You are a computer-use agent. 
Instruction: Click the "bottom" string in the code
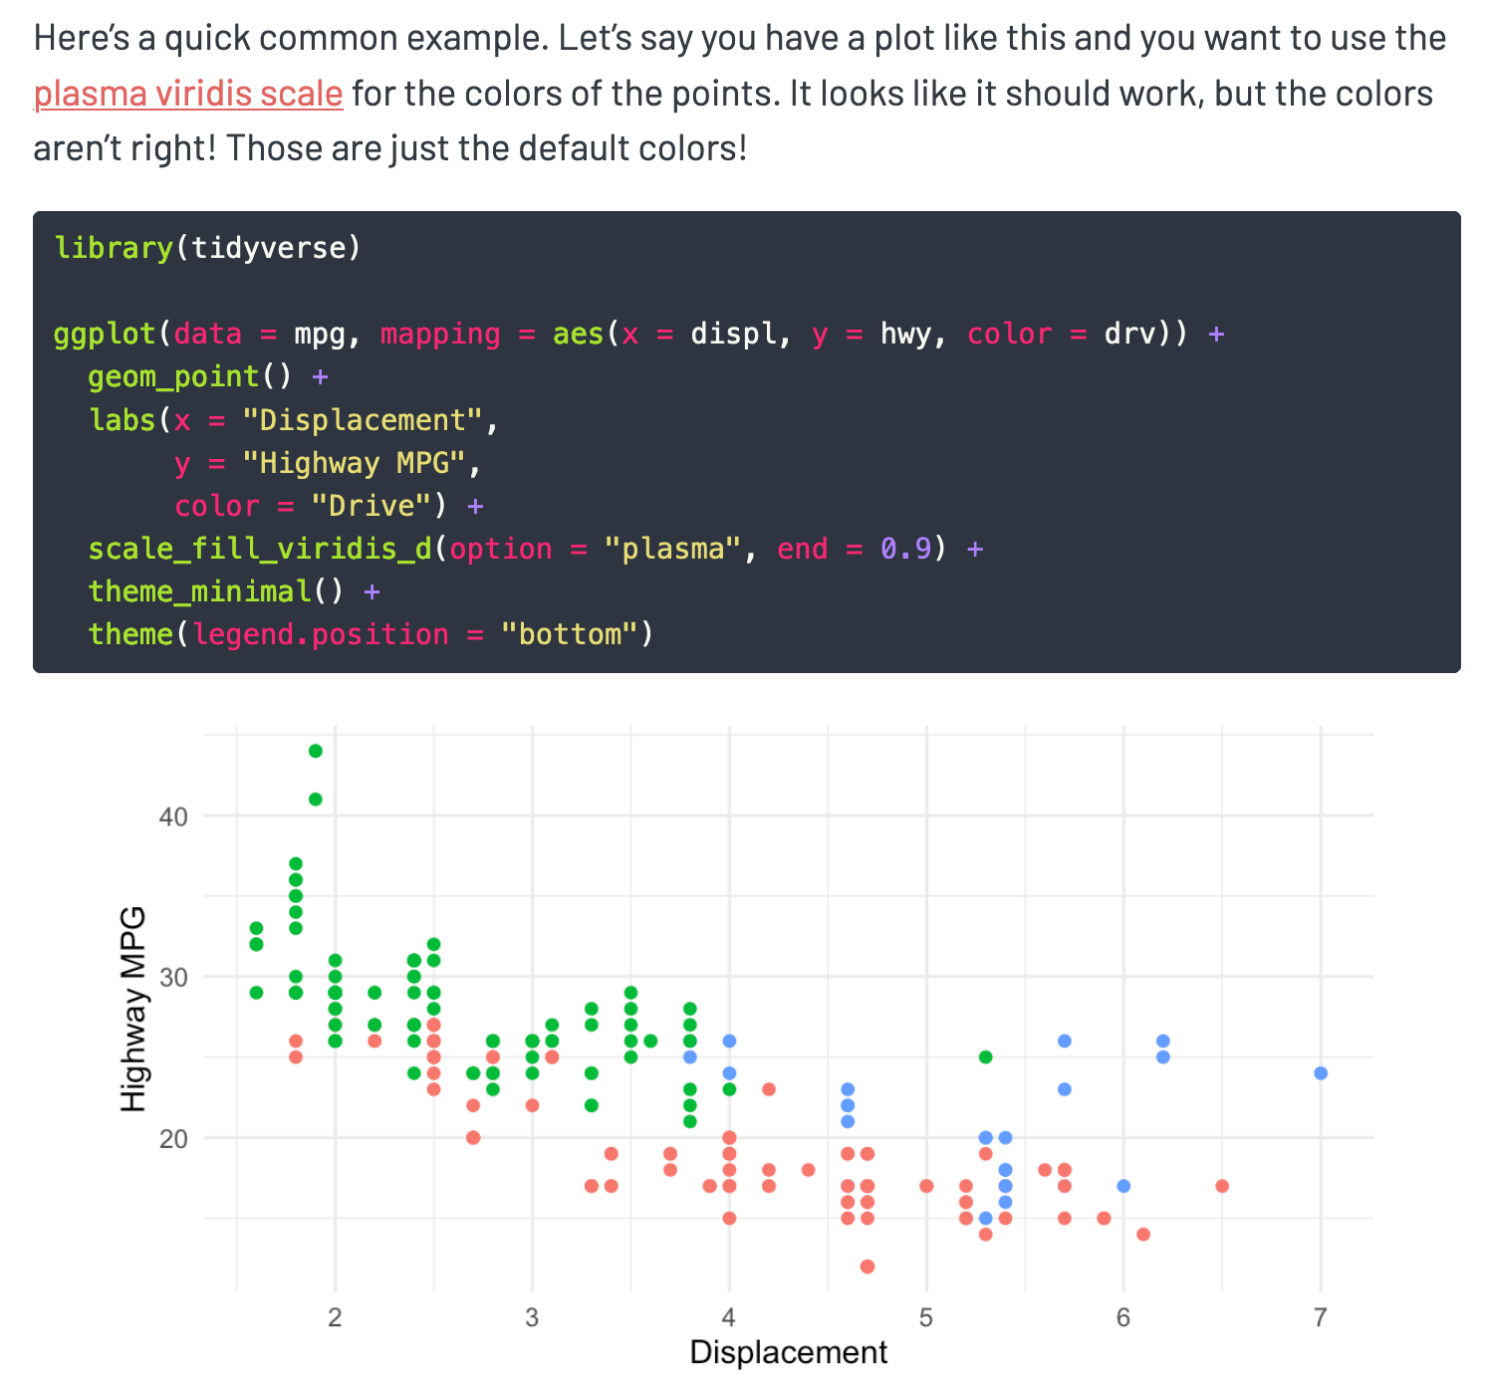pyautogui.click(x=569, y=634)
